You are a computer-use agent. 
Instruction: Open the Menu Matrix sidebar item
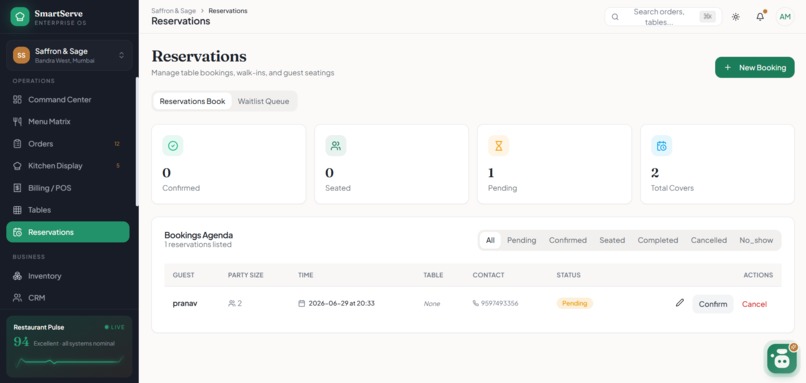point(68,122)
